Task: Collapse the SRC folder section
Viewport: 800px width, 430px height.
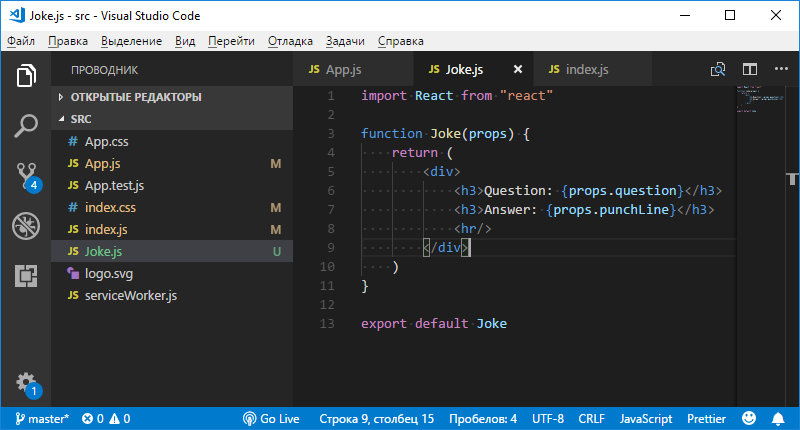Action: click(x=80, y=119)
